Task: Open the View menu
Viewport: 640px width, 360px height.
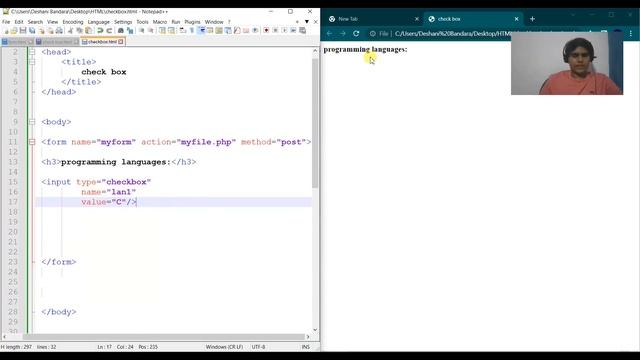Action: (x=52, y=22)
